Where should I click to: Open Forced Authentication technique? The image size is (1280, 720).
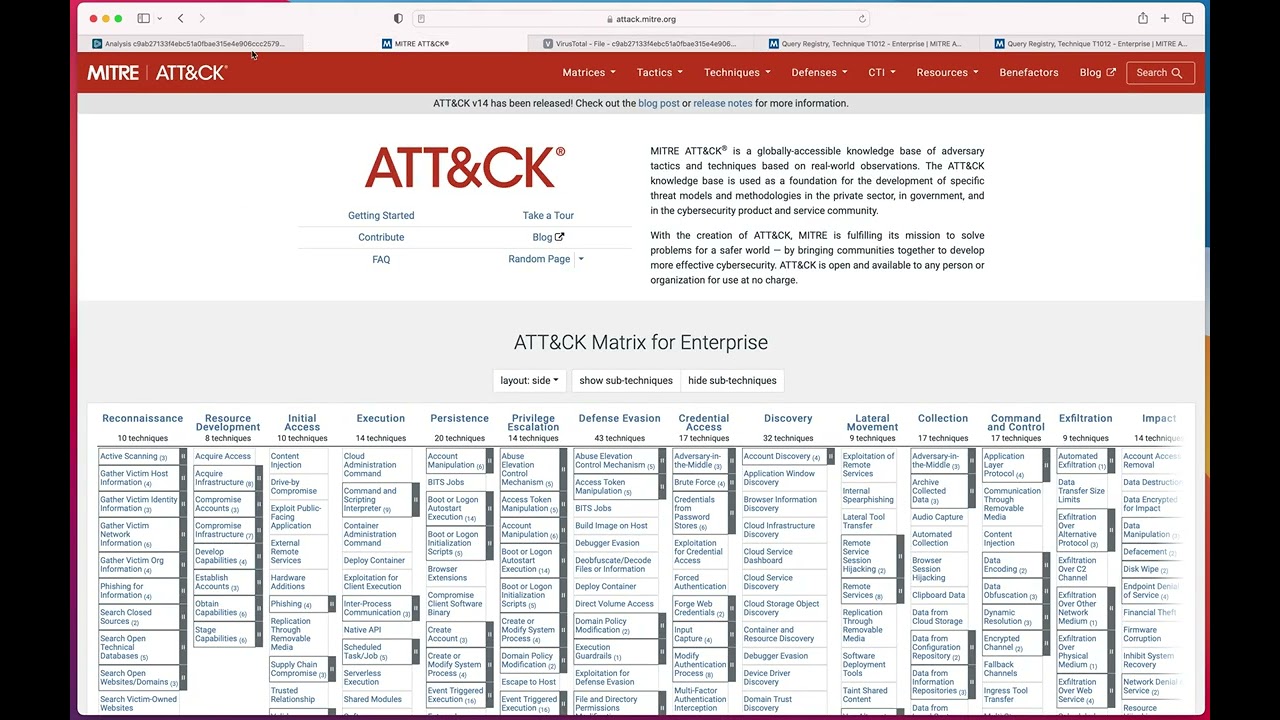point(700,582)
